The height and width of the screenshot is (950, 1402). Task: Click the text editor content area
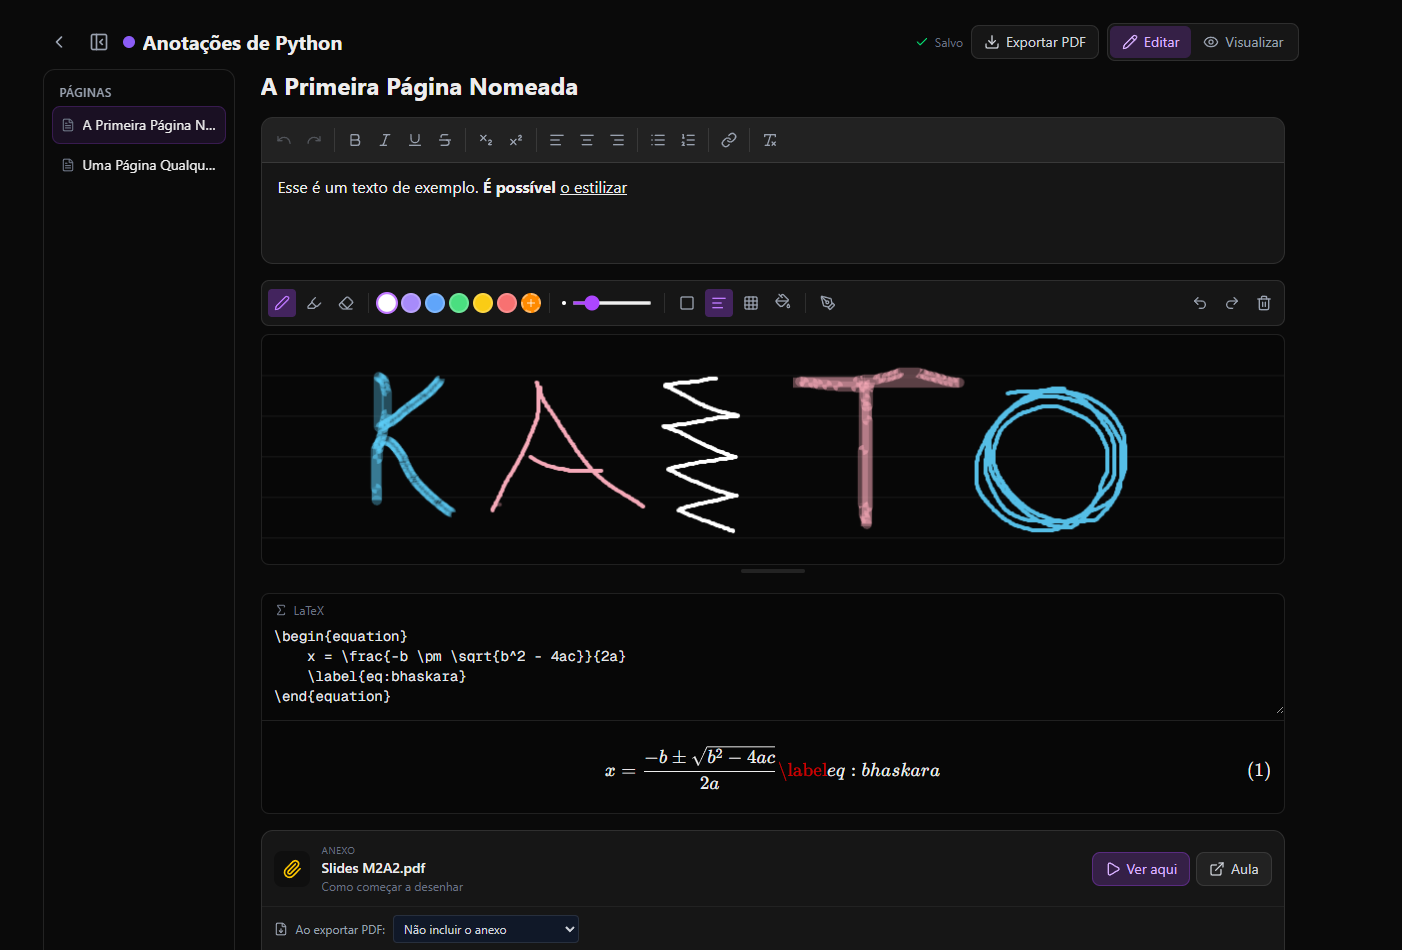(x=773, y=213)
